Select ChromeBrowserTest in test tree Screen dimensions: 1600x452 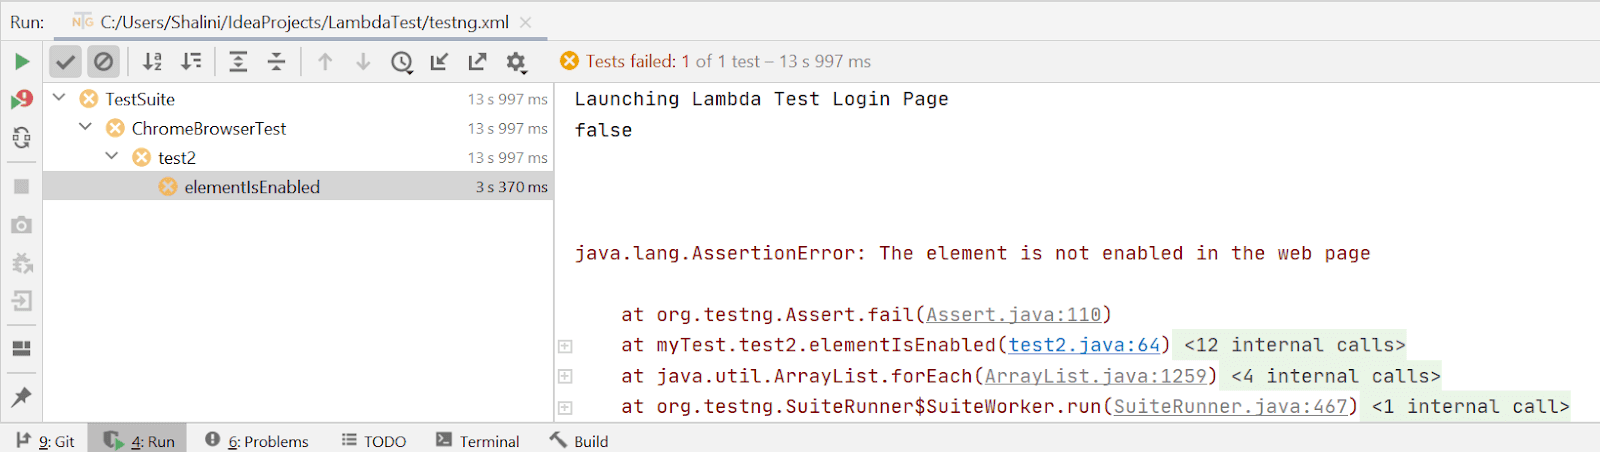(209, 128)
